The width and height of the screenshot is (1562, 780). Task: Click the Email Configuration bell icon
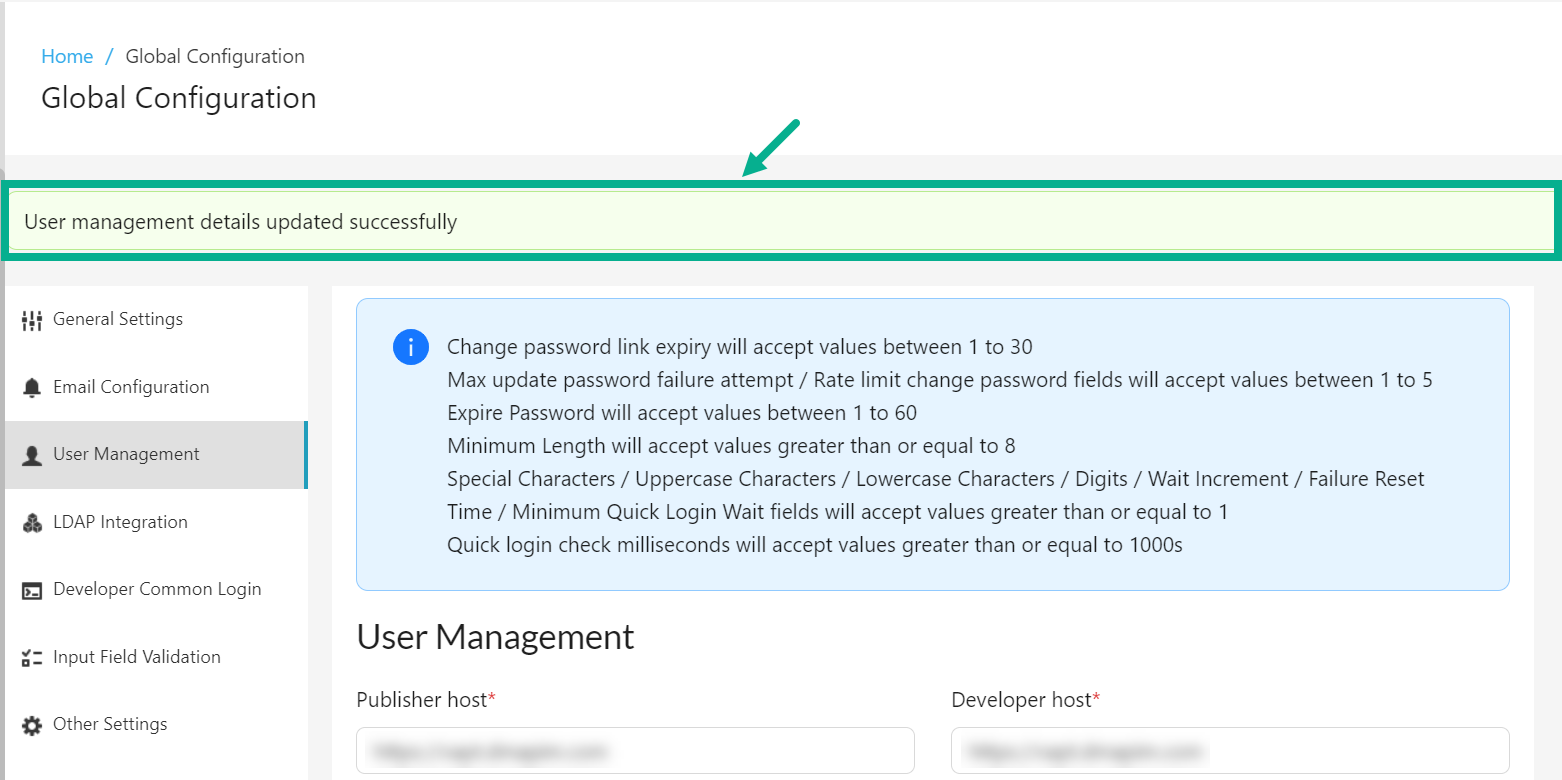[x=31, y=387]
